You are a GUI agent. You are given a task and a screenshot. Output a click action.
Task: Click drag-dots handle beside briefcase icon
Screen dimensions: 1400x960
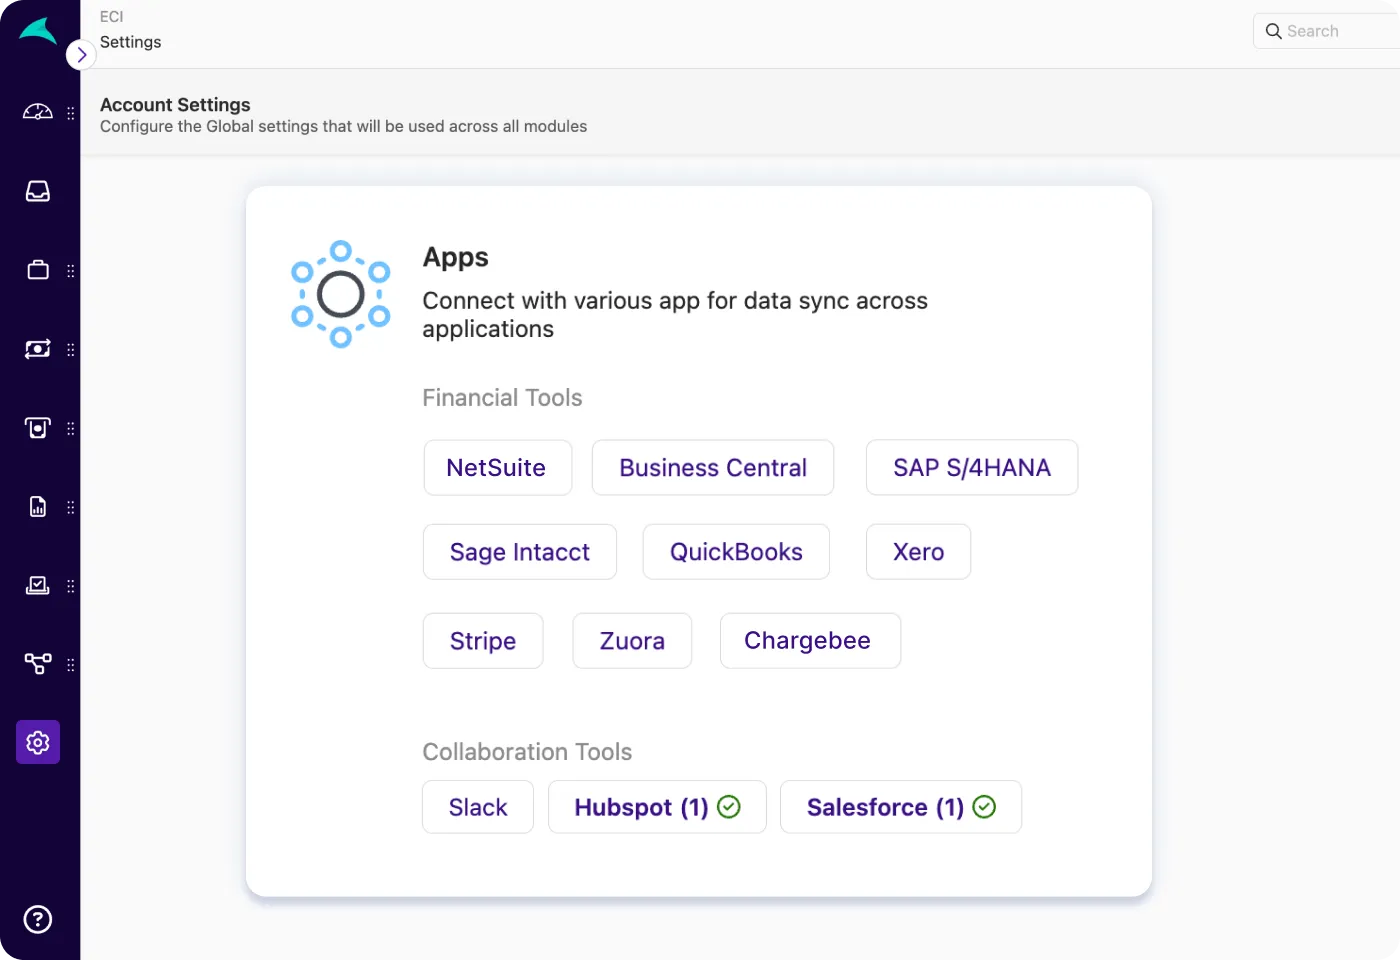pos(71,271)
